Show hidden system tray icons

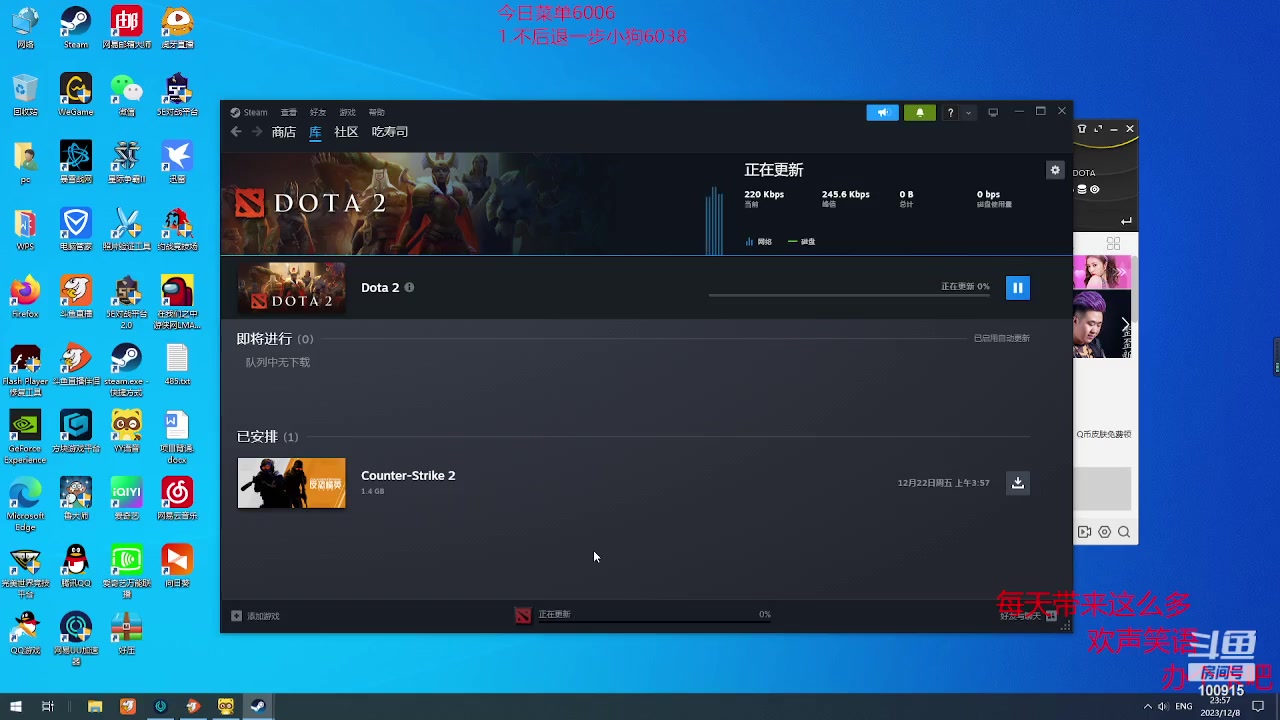pyautogui.click(x=1147, y=706)
